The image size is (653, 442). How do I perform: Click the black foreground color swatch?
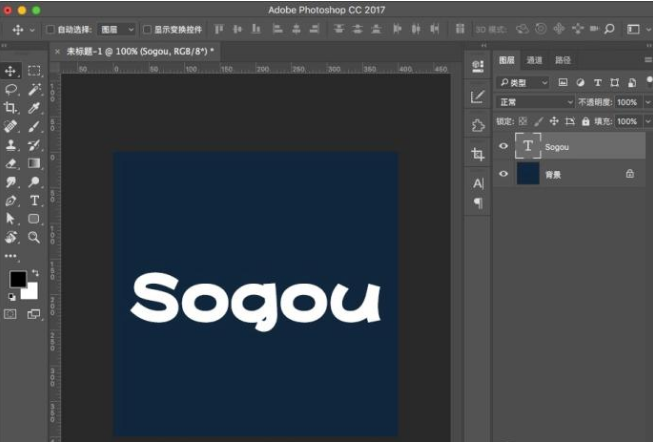(x=18, y=279)
